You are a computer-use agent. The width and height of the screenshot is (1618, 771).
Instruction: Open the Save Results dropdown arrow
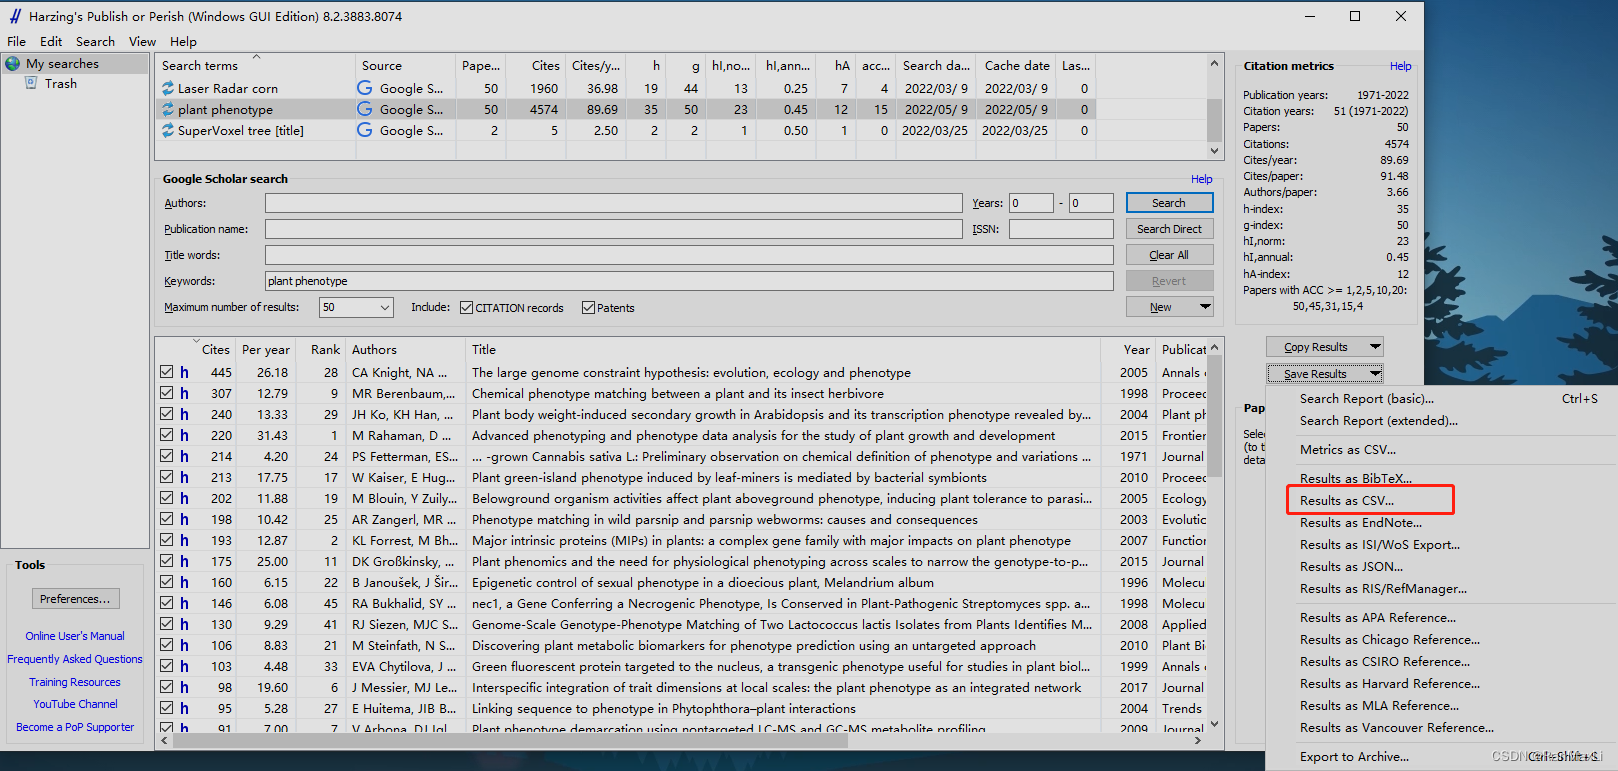pyautogui.click(x=1375, y=373)
